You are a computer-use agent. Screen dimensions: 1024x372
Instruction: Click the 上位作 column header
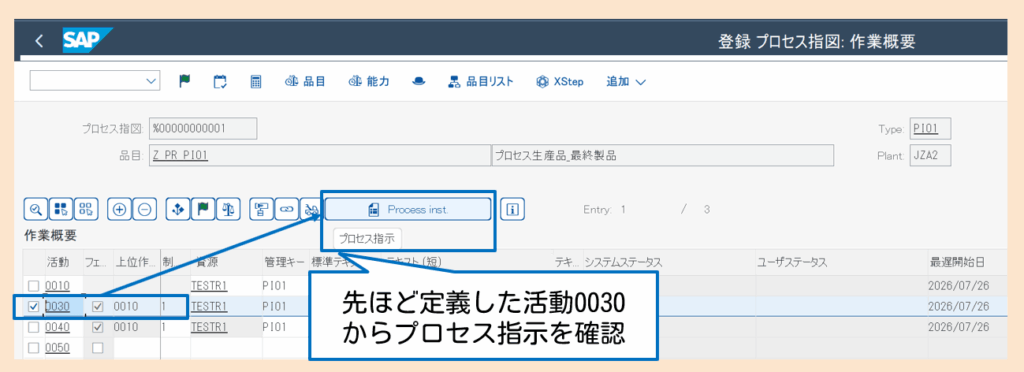[136, 262]
